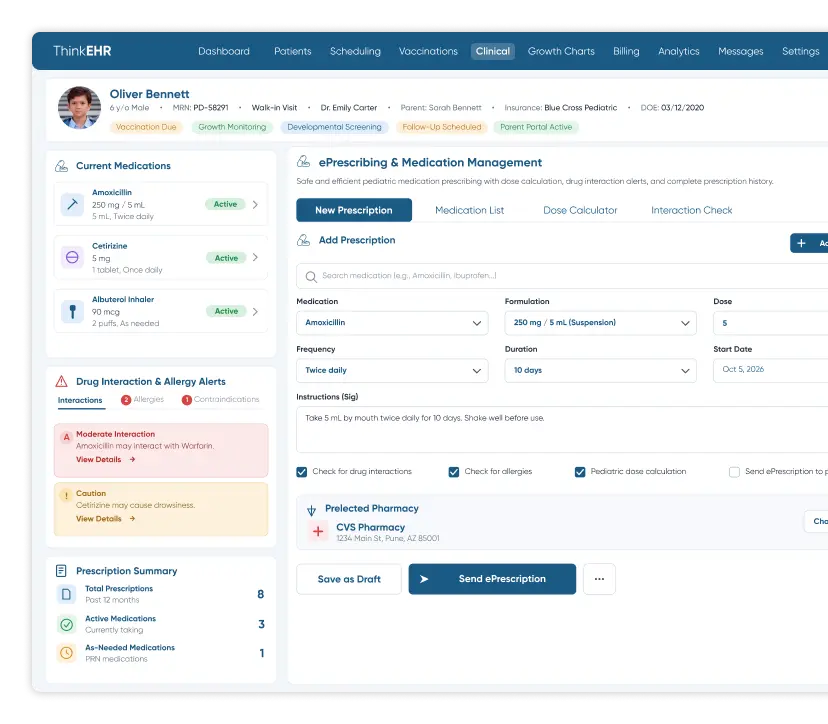
Task: Click the Cetirizine tablet icon
Action: 72,258
